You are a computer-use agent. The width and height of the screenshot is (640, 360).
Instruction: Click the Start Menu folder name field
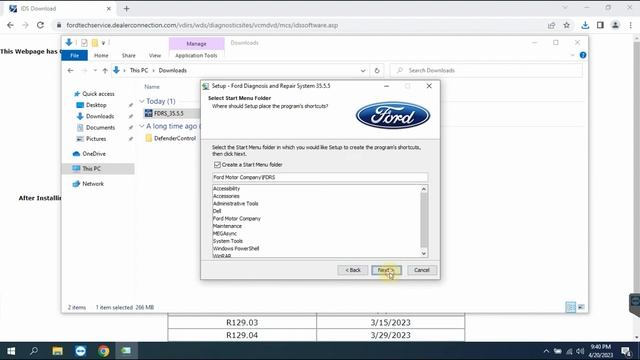320,177
